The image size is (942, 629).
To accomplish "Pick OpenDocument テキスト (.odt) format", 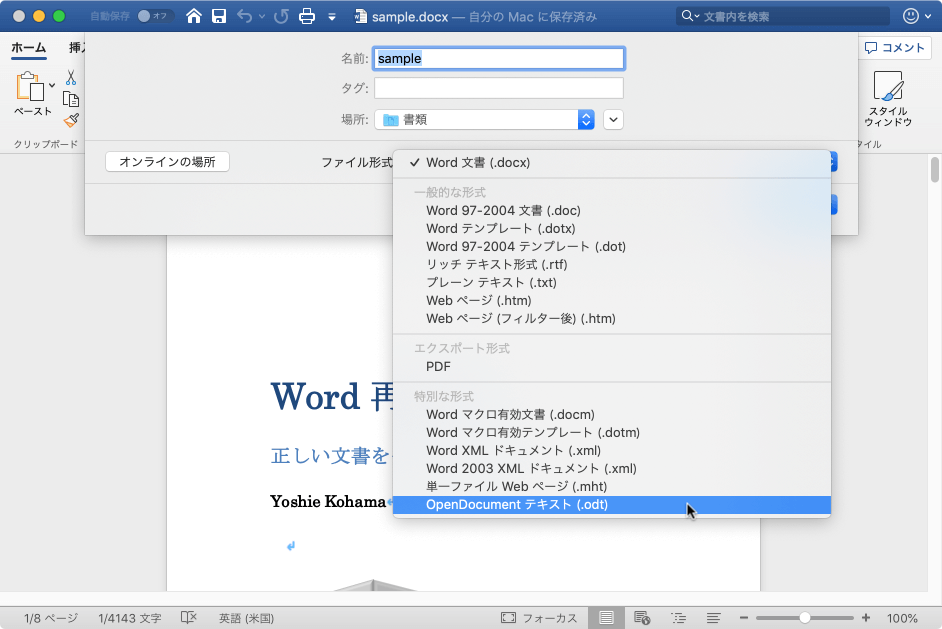I will [x=612, y=505].
